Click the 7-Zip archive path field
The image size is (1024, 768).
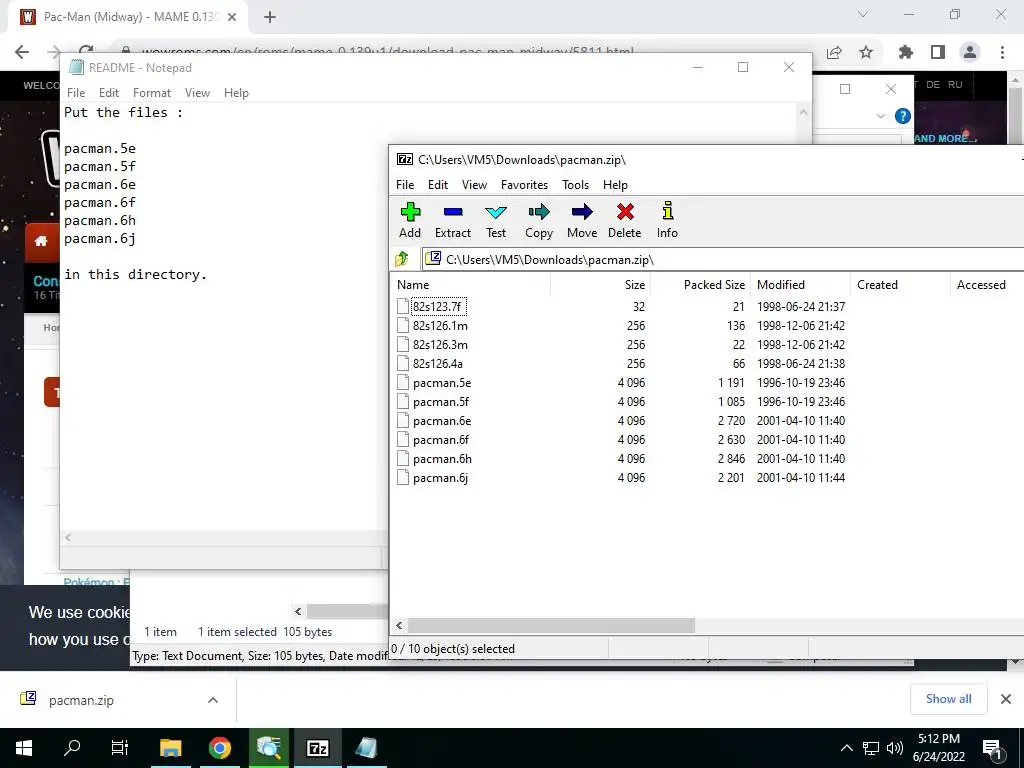pyautogui.click(x=723, y=259)
